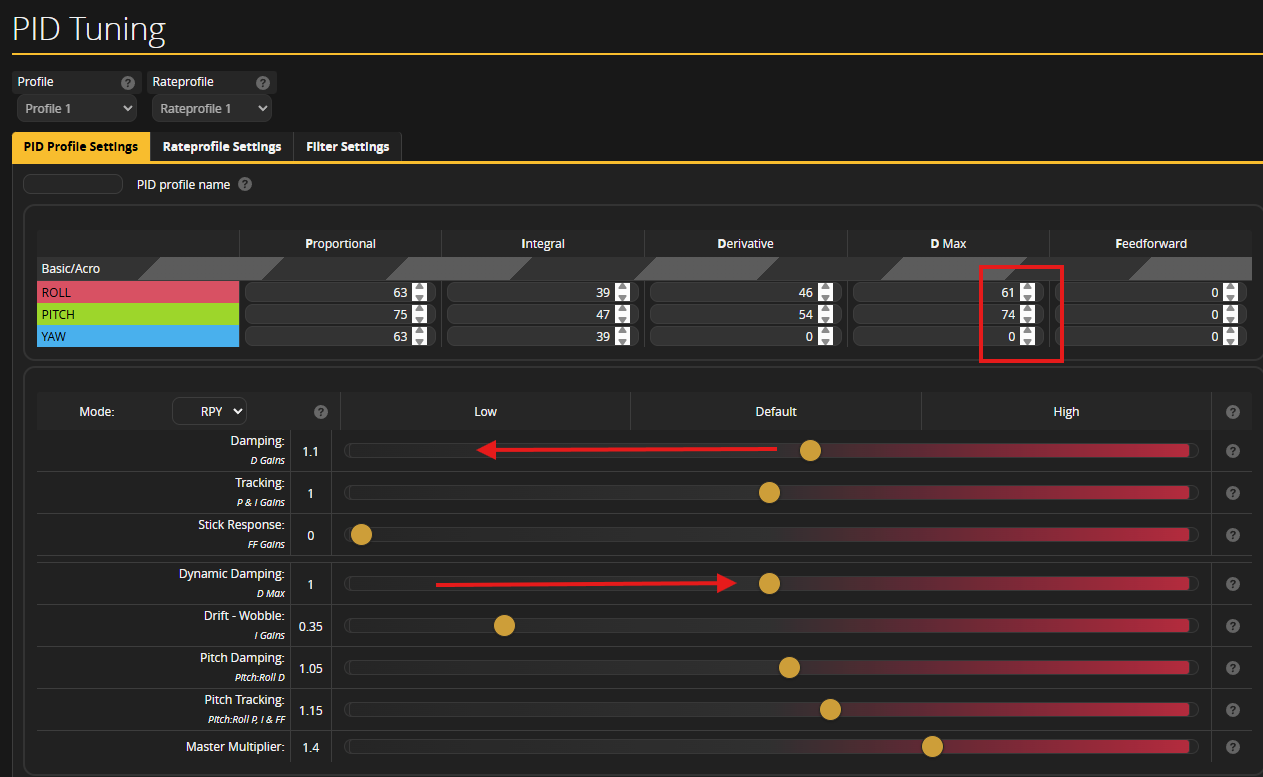The image size is (1263, 777).
Task: Click the PID profile name input field
Action: [x=73, y=184]
